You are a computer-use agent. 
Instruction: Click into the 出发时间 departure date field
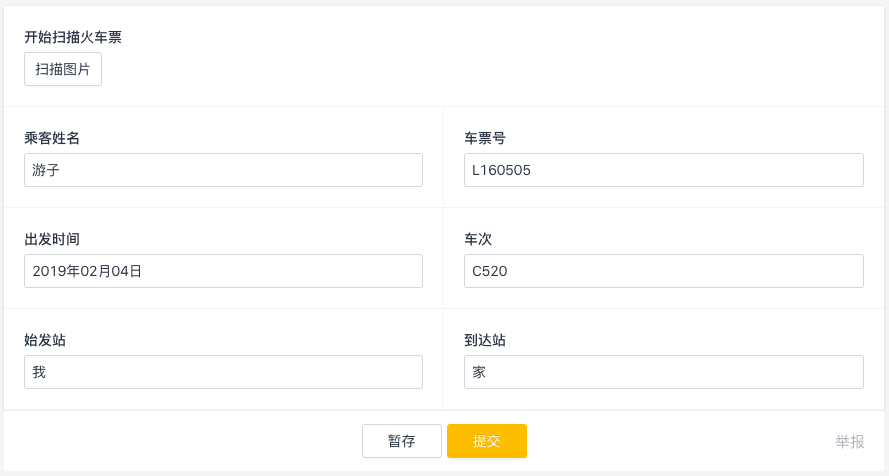coord(223,271)
